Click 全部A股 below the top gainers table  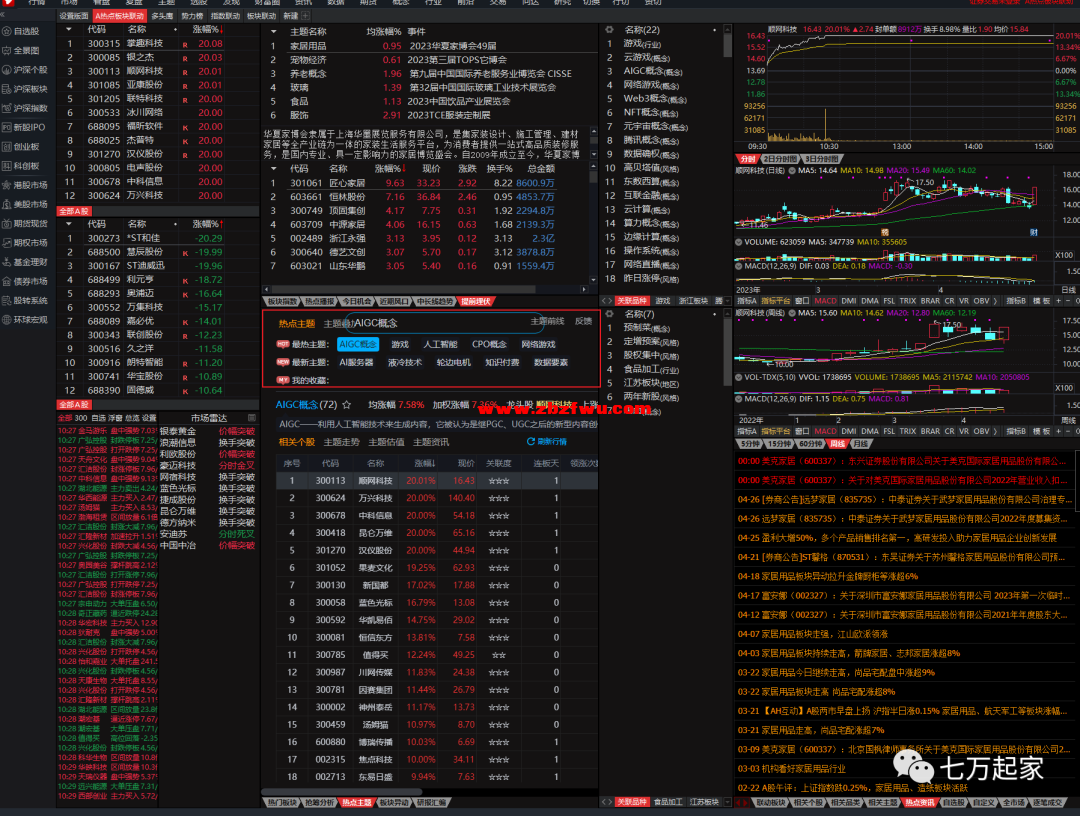[x=74, y=211]
